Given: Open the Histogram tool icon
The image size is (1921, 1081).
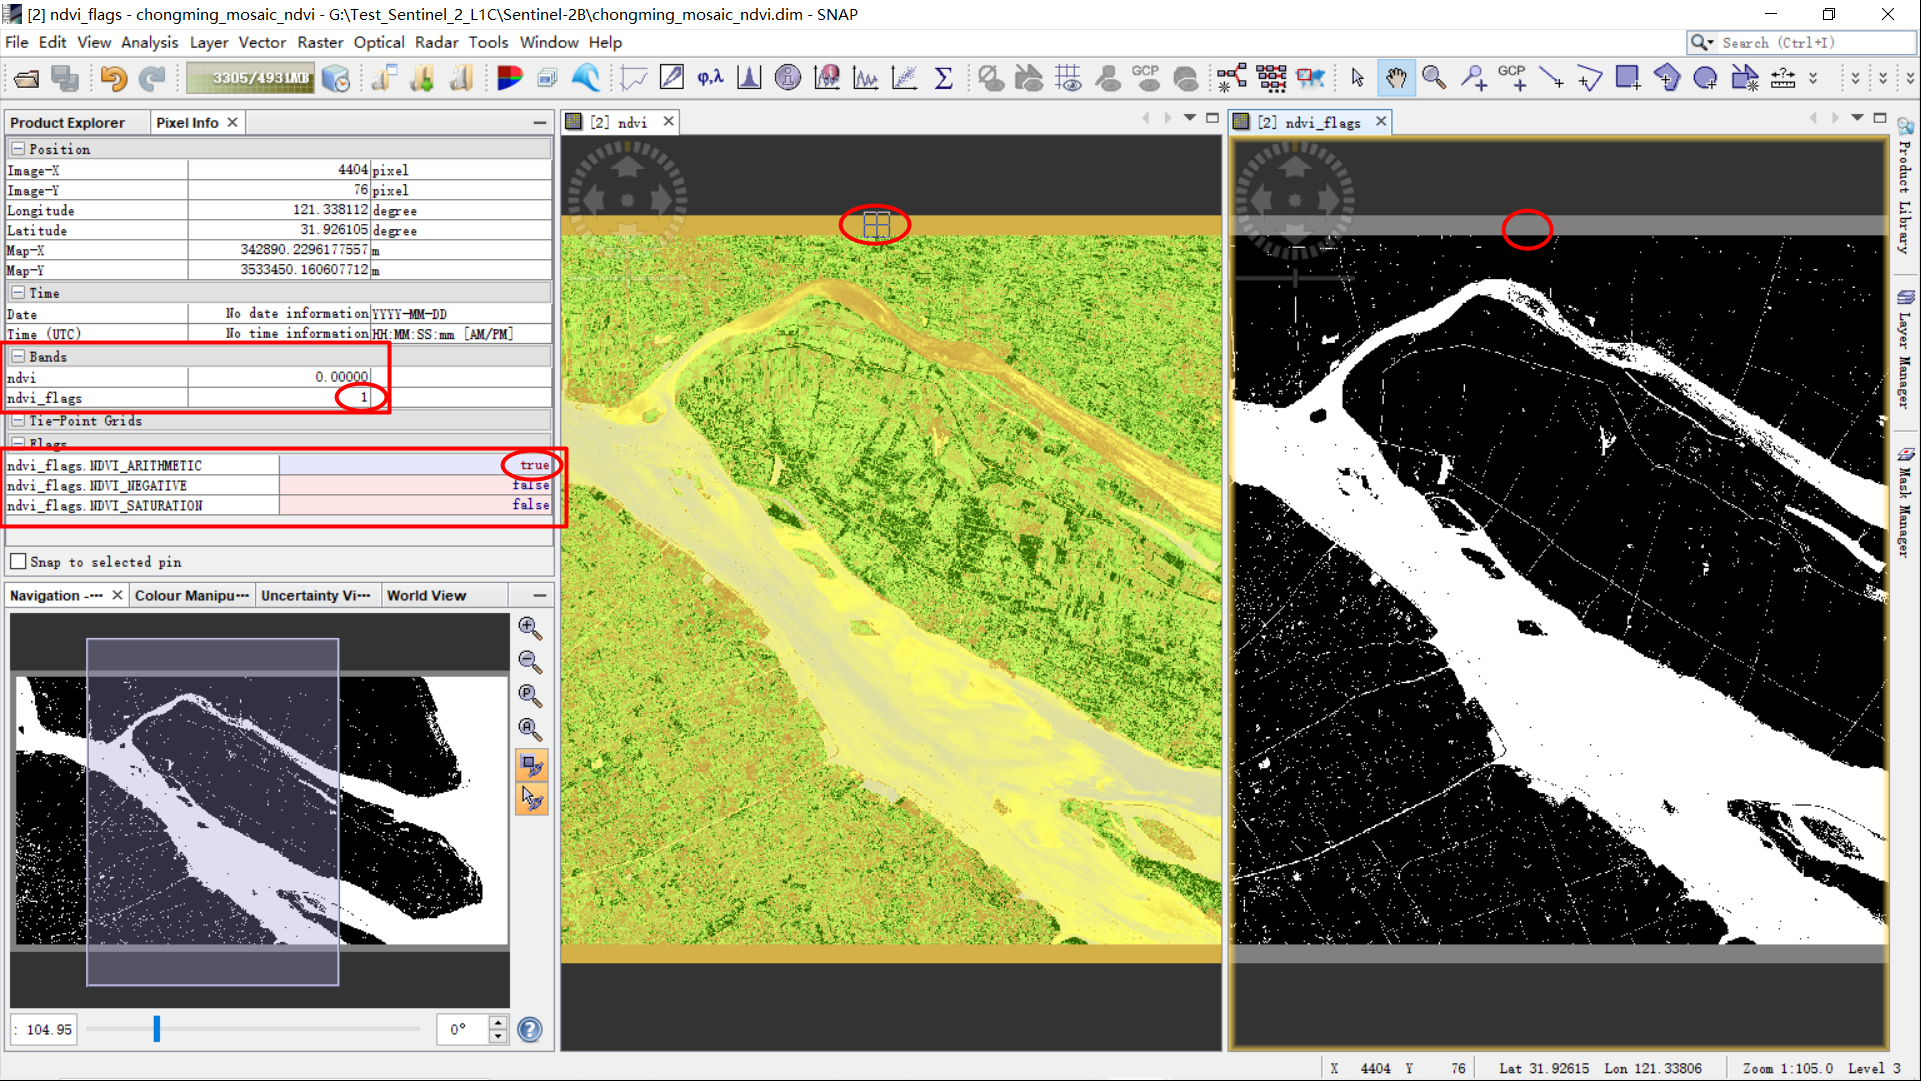Looking at the screenshot, I should click(x=749, y=78).
